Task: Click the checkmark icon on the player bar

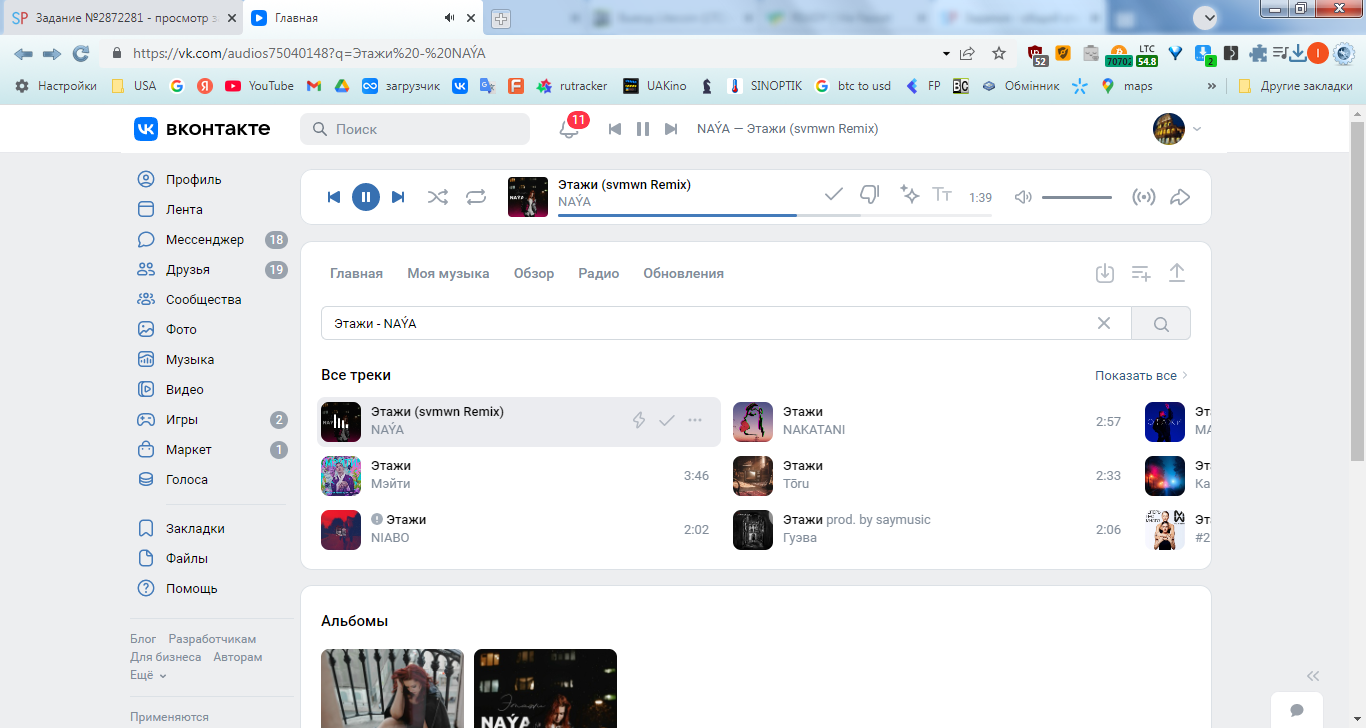Action: click(x=833, y=195)
